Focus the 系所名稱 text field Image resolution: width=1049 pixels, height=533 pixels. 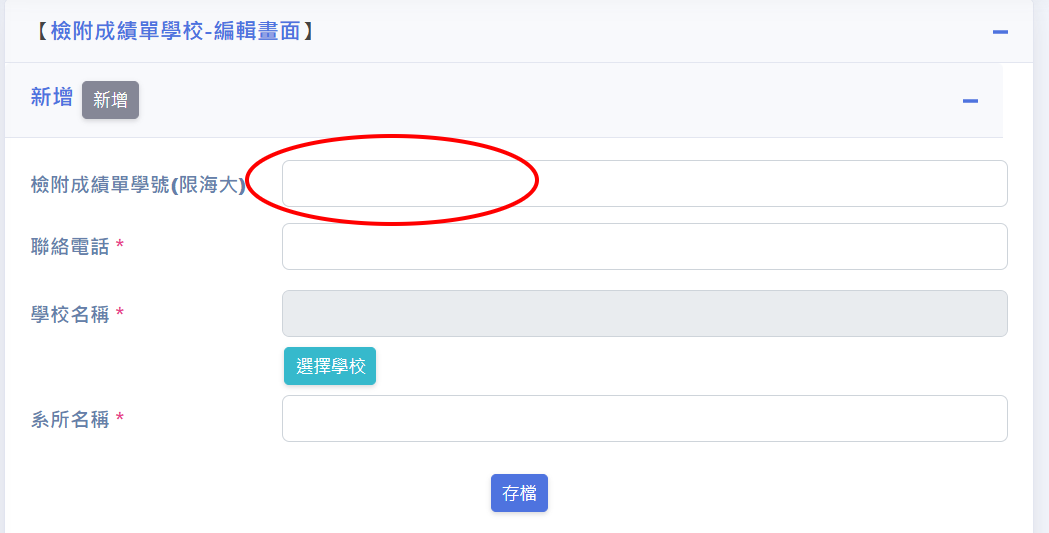pos(644,419)
